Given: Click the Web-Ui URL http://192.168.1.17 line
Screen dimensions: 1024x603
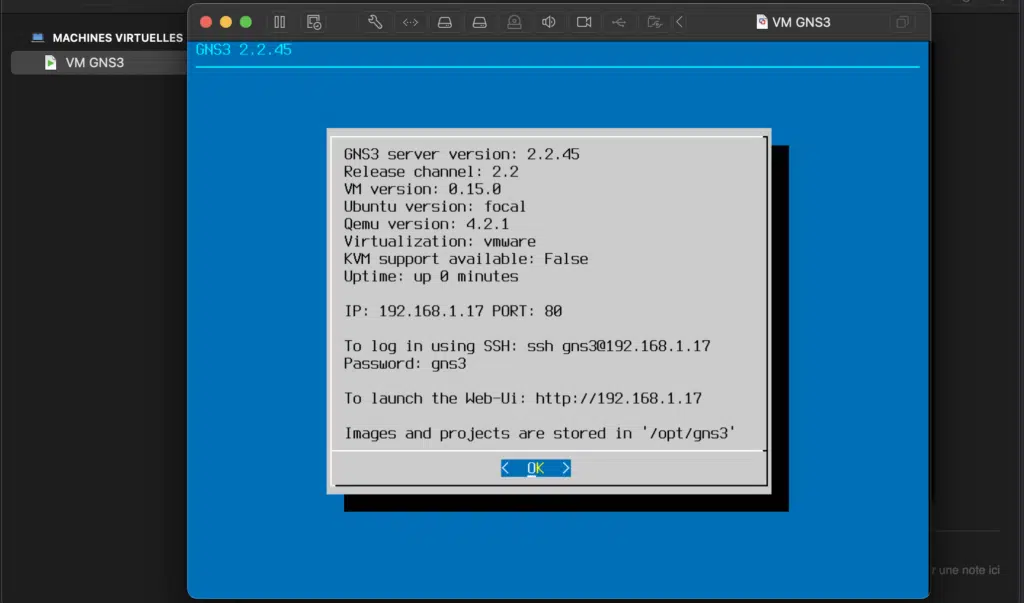Looking at the screenshot, I should [522, 399].
